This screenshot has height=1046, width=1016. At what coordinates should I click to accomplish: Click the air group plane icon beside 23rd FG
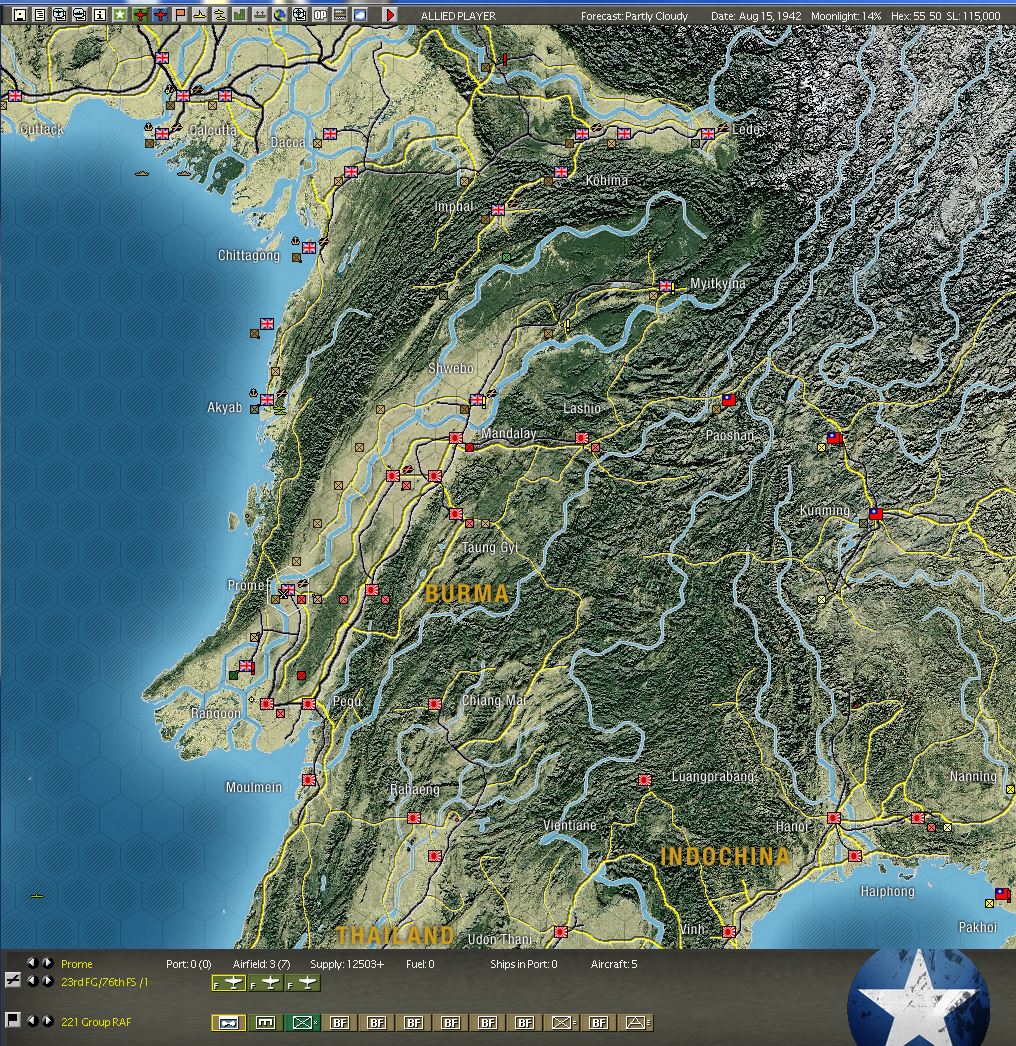click(13, 980)
